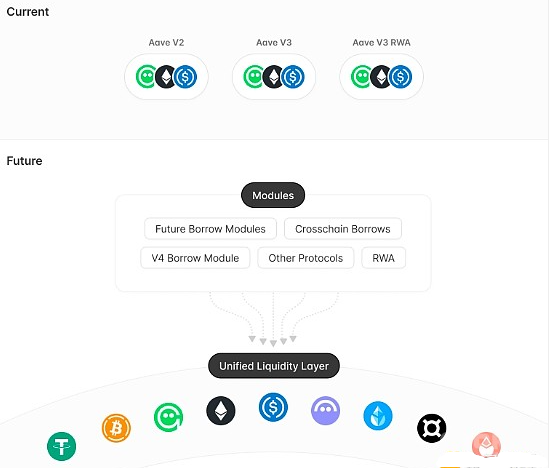Click the pink coin icon at arc end
Screen dimensions: 549x468
point(486,446)
